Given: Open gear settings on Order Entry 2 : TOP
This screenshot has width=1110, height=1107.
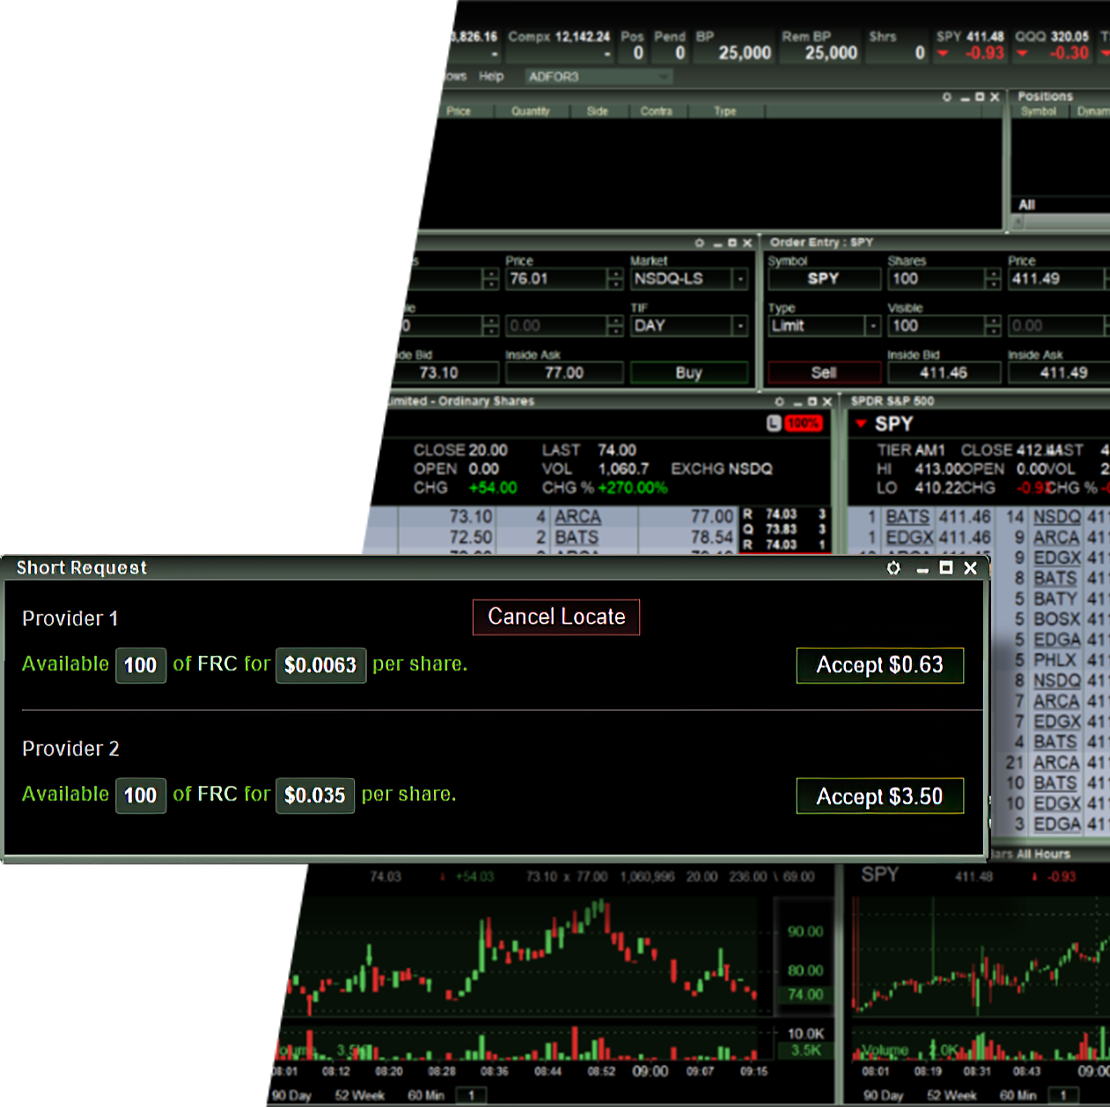Looking at the screenshot, I should pyautogui.click(x=700, y=242).
